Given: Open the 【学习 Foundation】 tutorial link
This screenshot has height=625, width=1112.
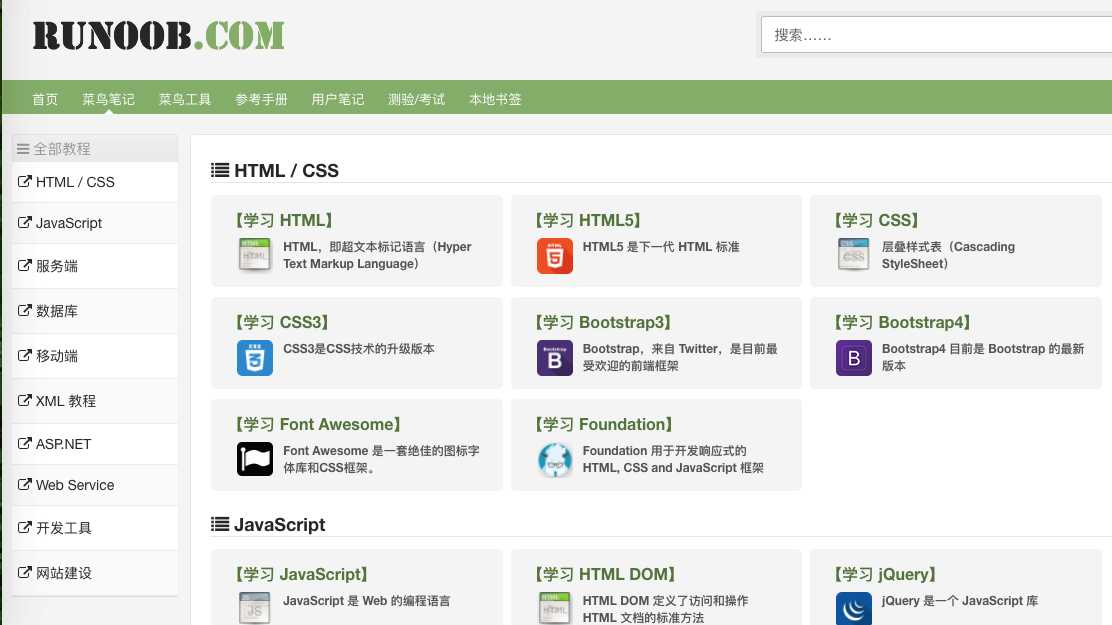Looking at the screenshot, I should (604, 424).
